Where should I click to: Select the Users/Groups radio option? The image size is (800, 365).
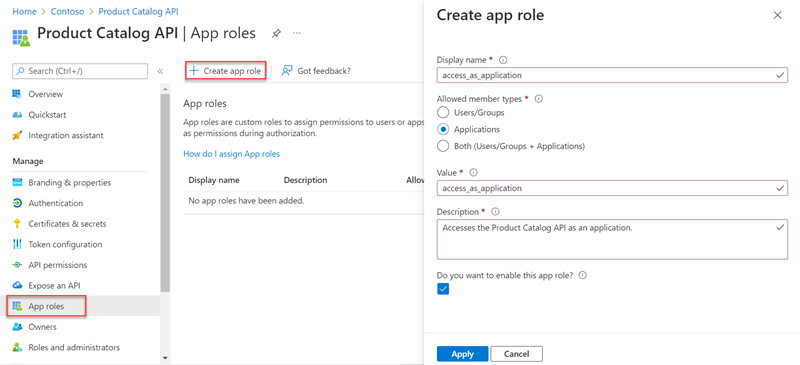443,112
